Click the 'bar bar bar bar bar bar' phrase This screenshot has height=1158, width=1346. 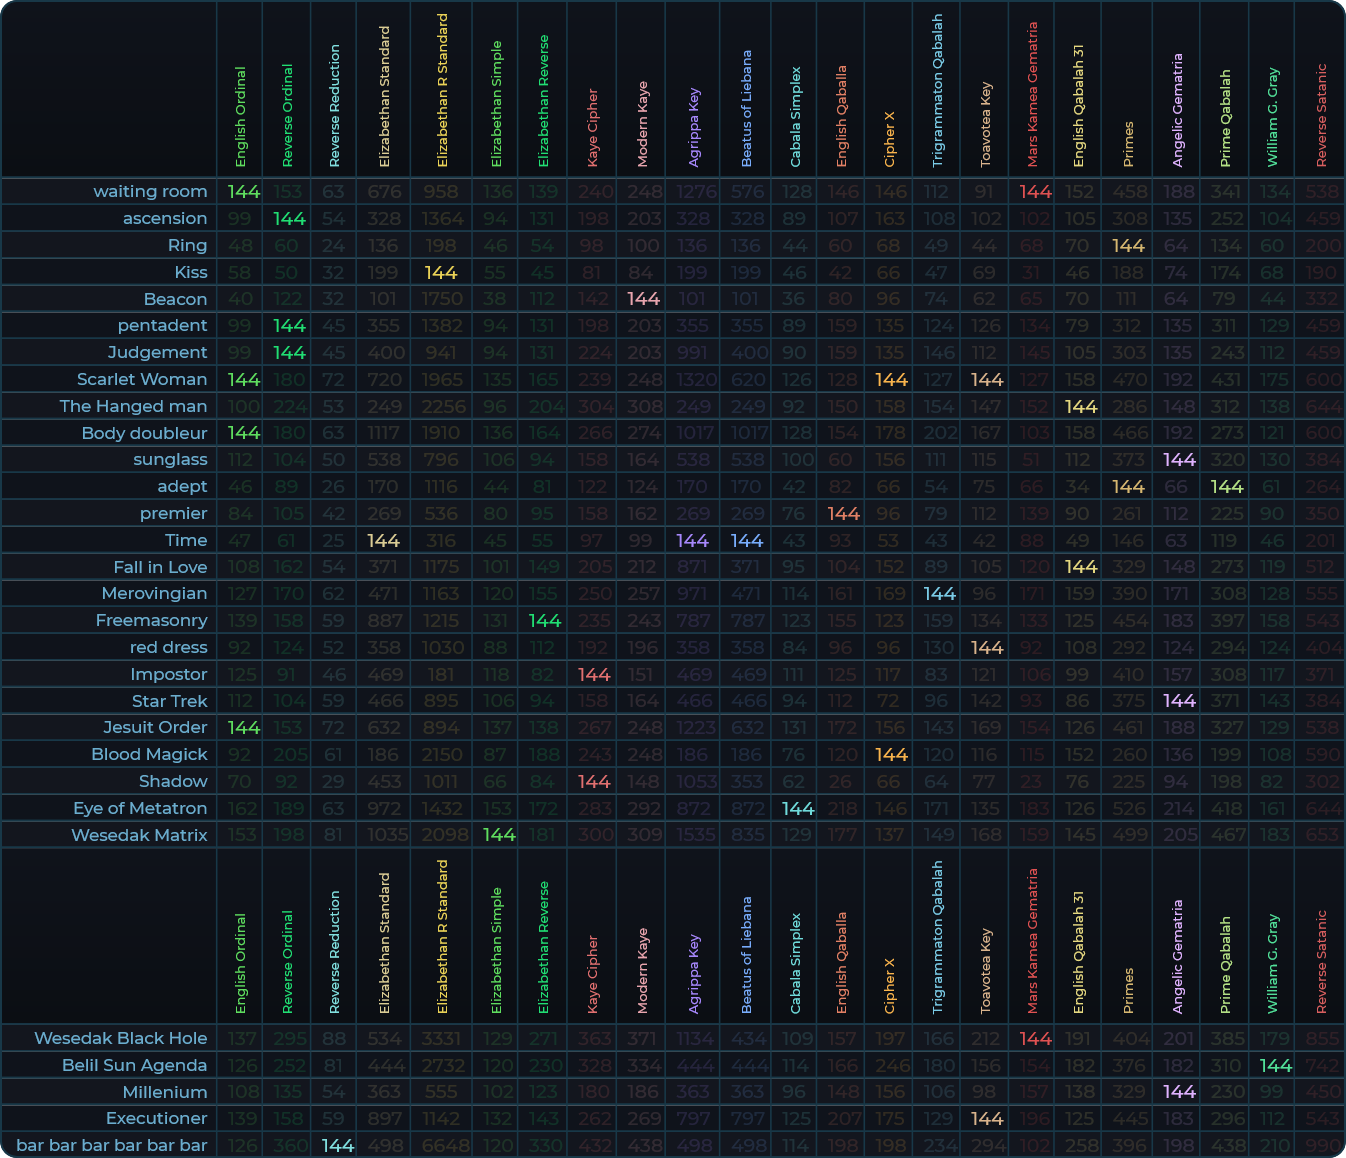click(x=112, y=1145)
